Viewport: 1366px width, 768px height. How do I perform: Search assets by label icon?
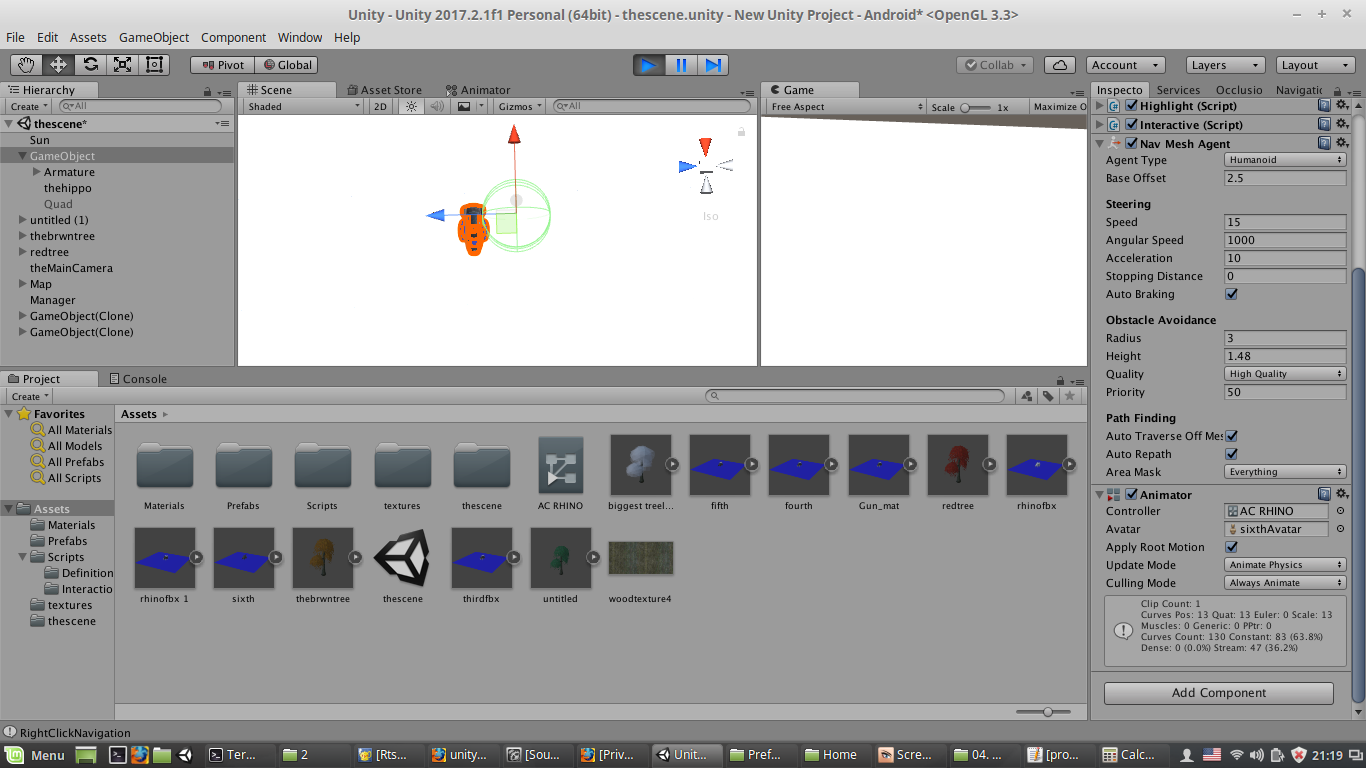[x=1048, y=396]
